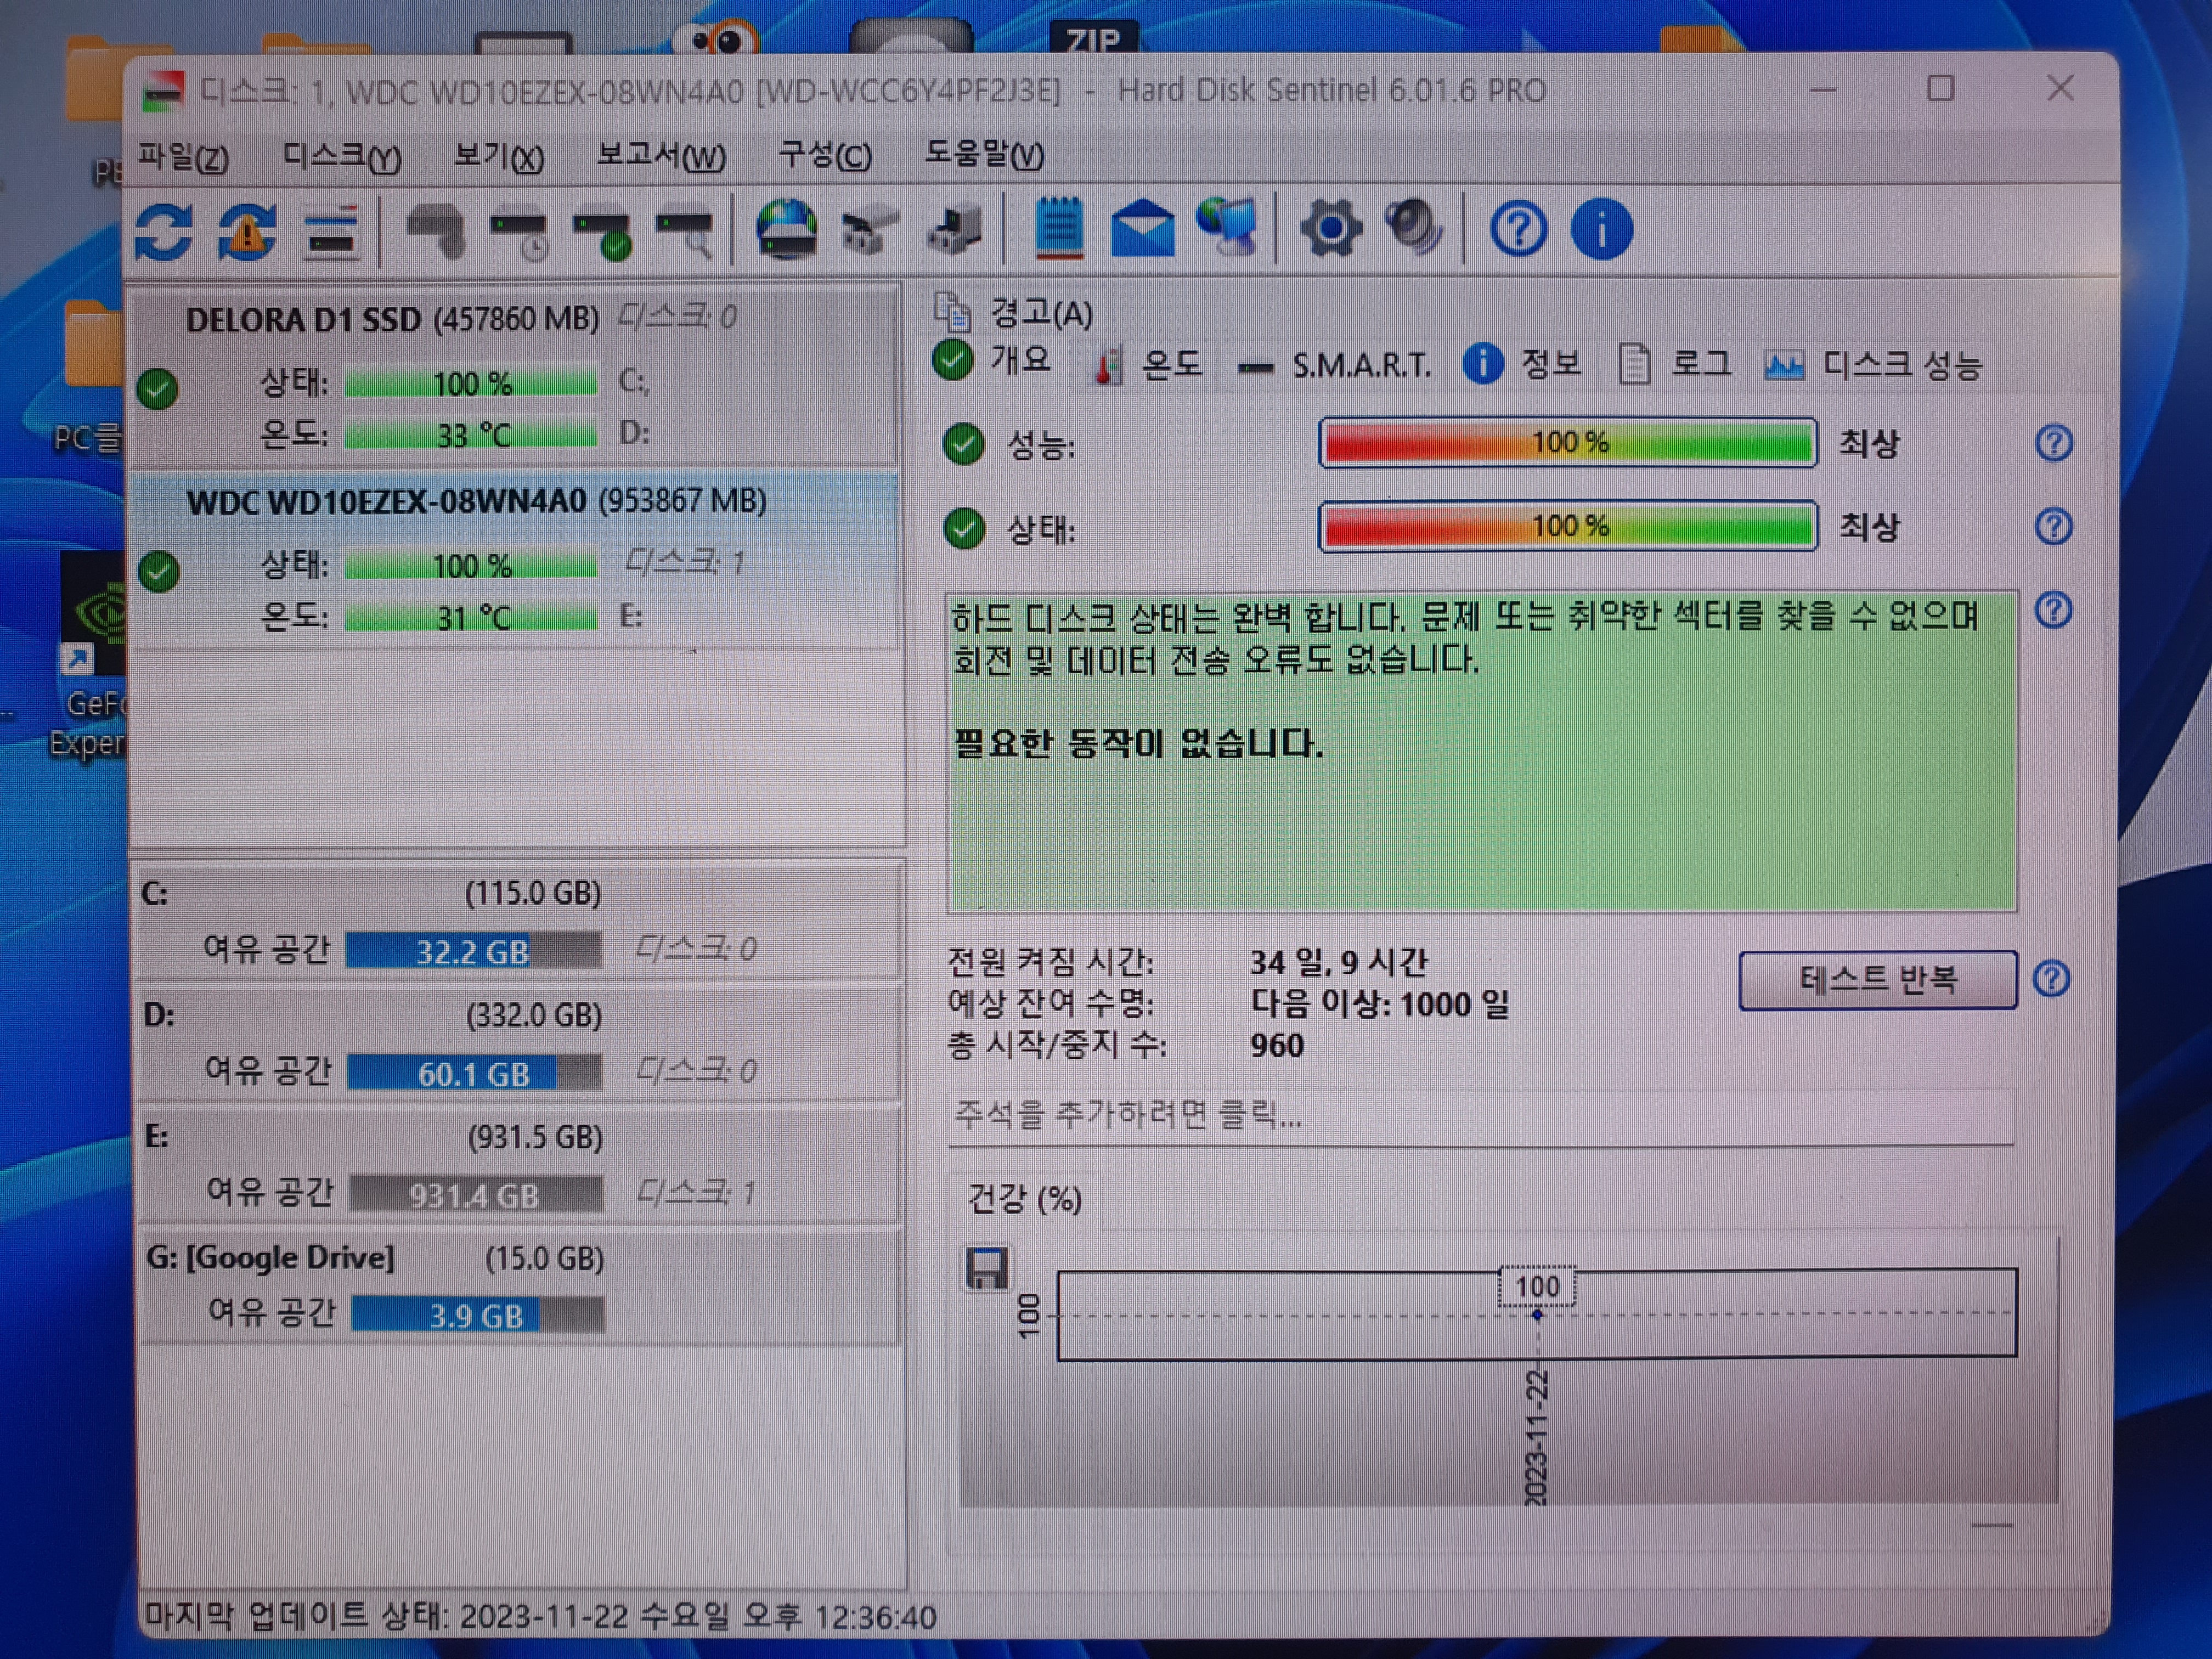Click the blue info about icon
Image resolution: width=2212 pixels, height=1659 pixels.
(x=1602, y=230)
